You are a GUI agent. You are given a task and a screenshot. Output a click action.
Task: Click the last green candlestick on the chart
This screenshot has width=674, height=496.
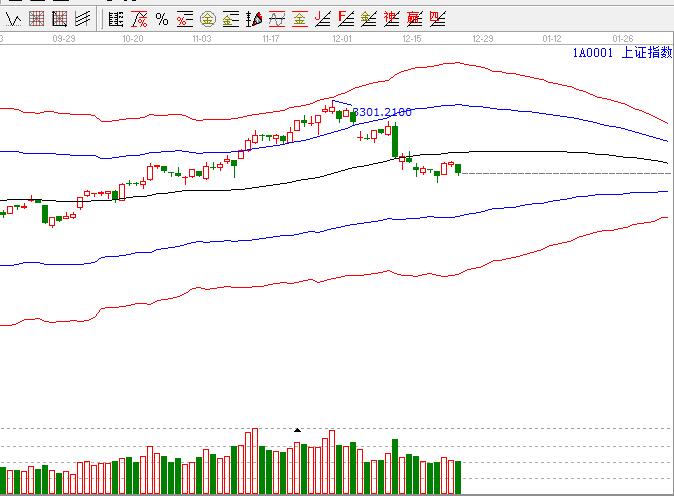click(x=458, y=168)
